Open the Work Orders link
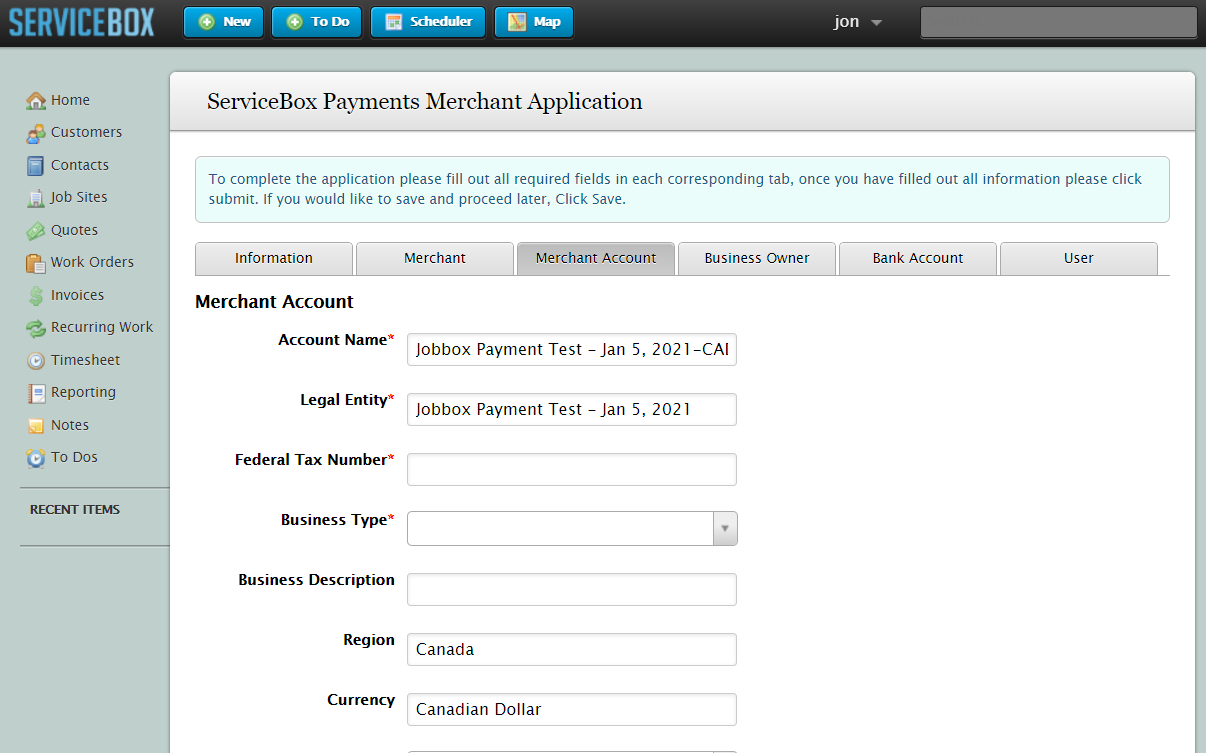1206x753 pixels. [92, 262]
